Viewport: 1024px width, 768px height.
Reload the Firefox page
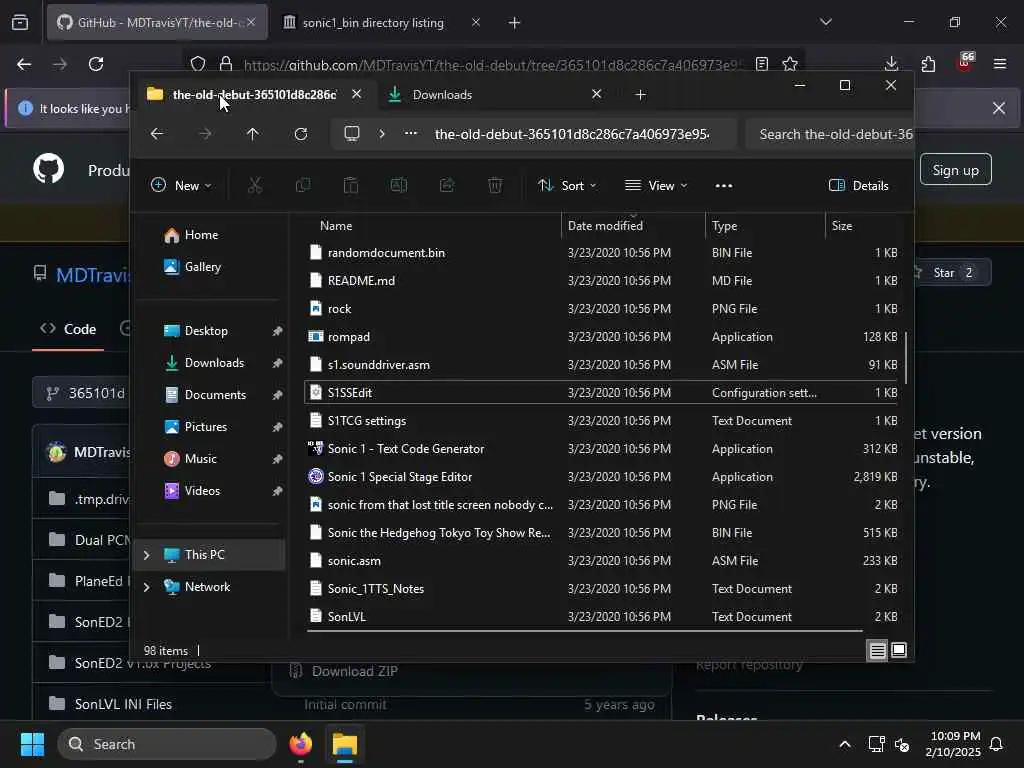click(x=96, y=64)
